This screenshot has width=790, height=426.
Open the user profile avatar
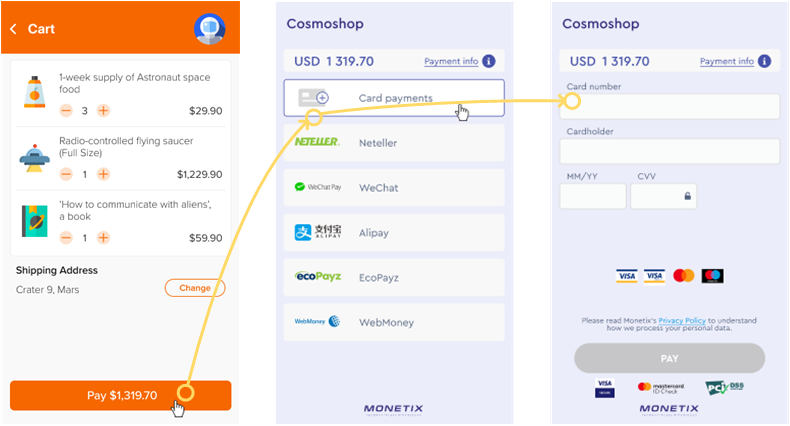point(209,29)
